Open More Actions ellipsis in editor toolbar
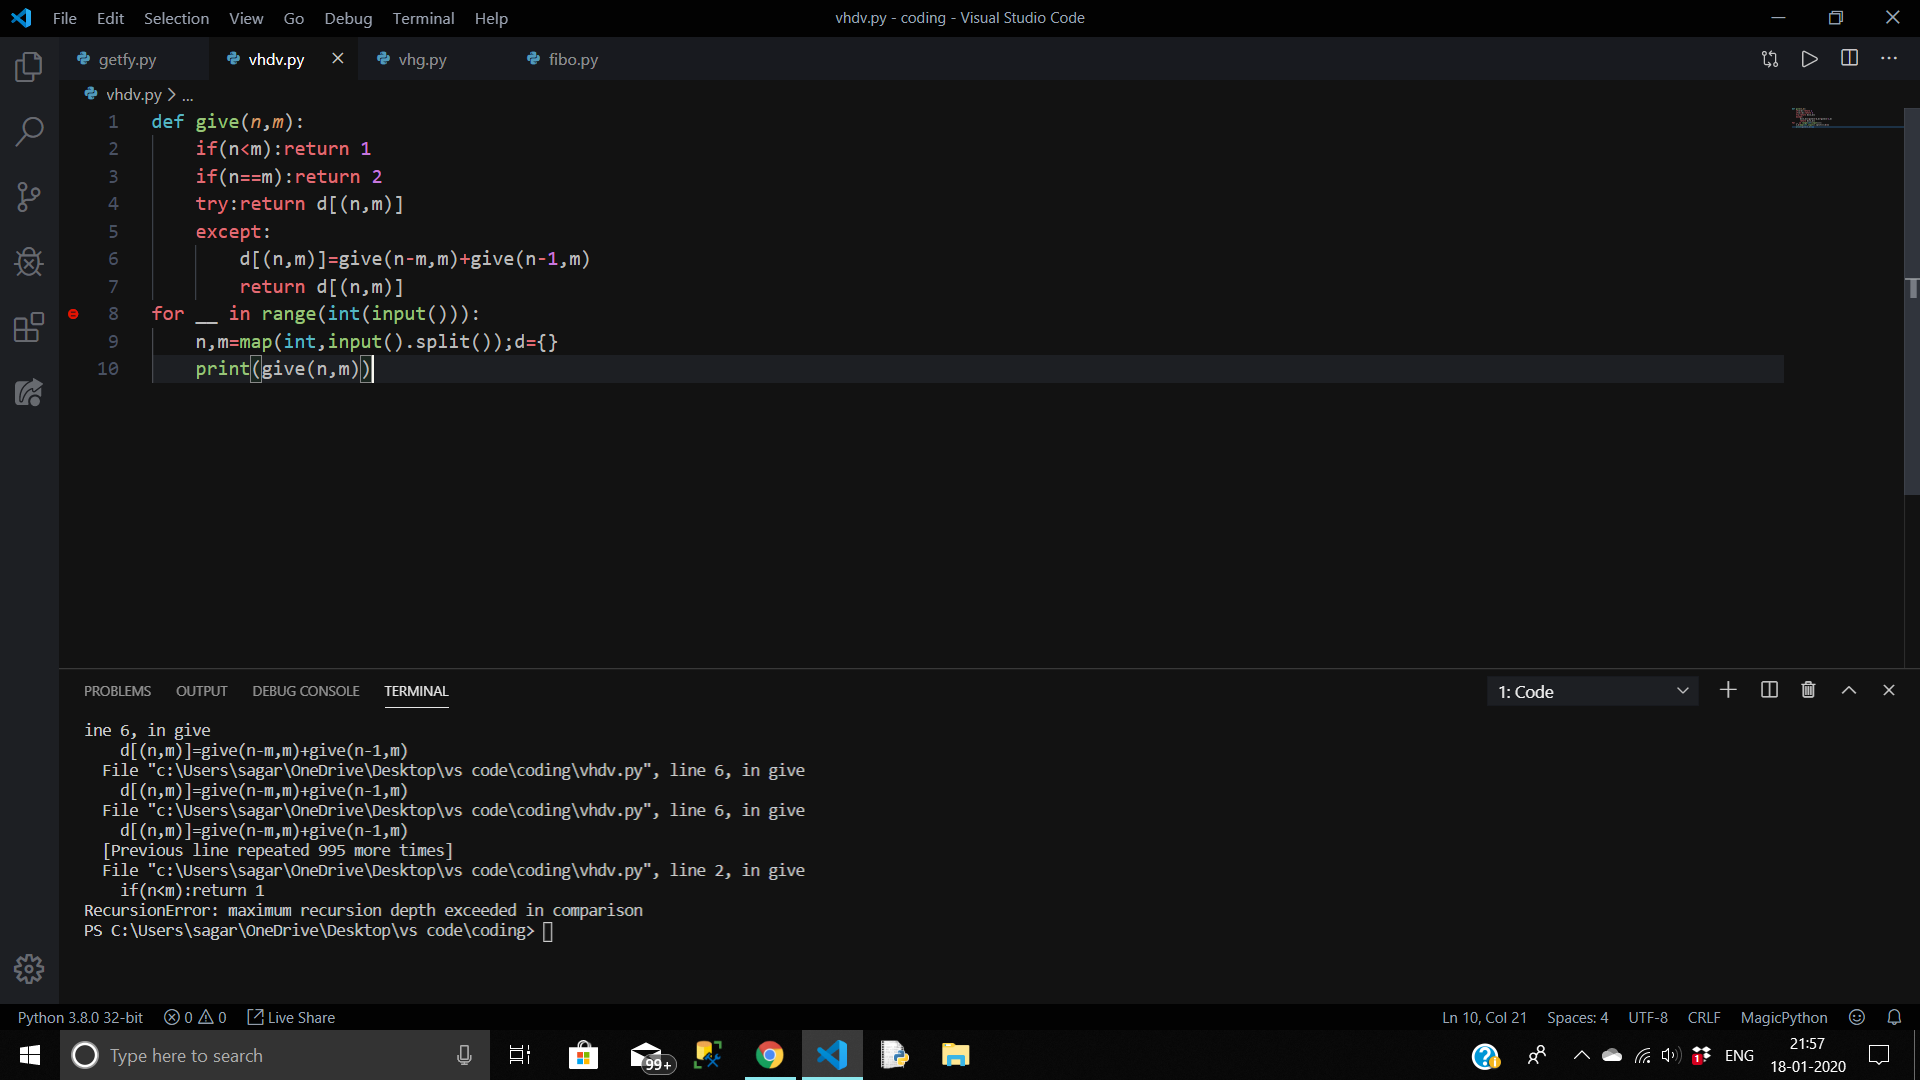The width and height of the screenshot is (1920, 1080). (x=1889, y=59)
